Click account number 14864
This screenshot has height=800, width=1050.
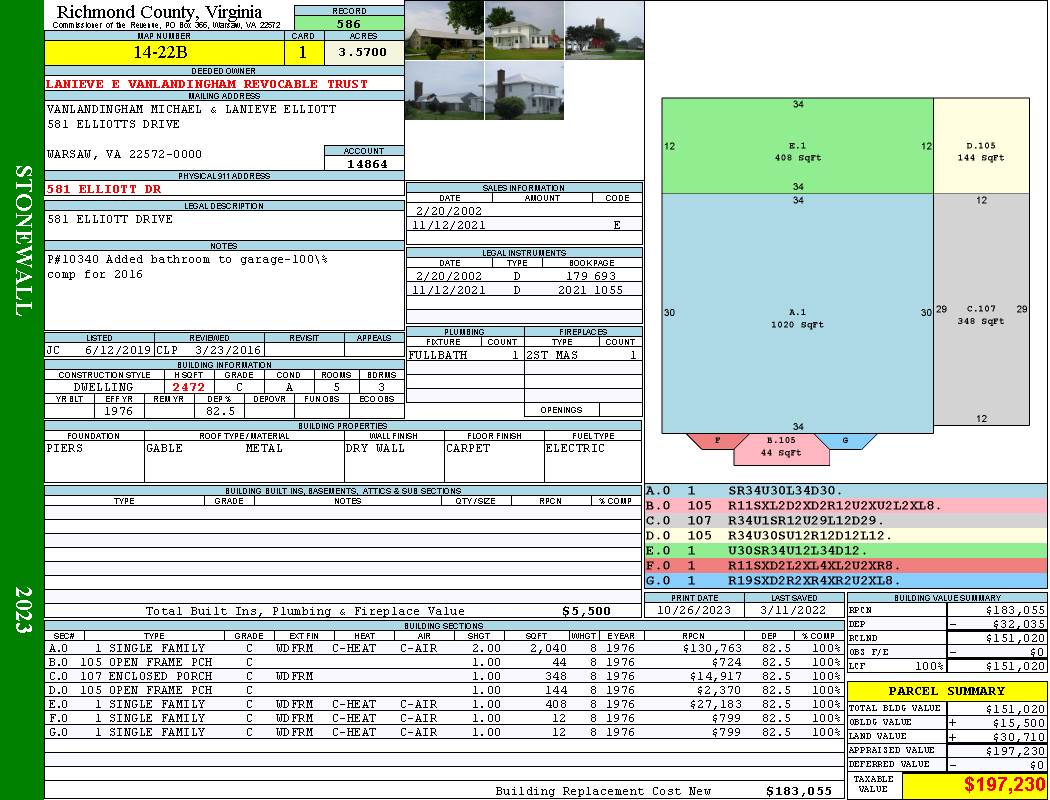click(366, 163)
